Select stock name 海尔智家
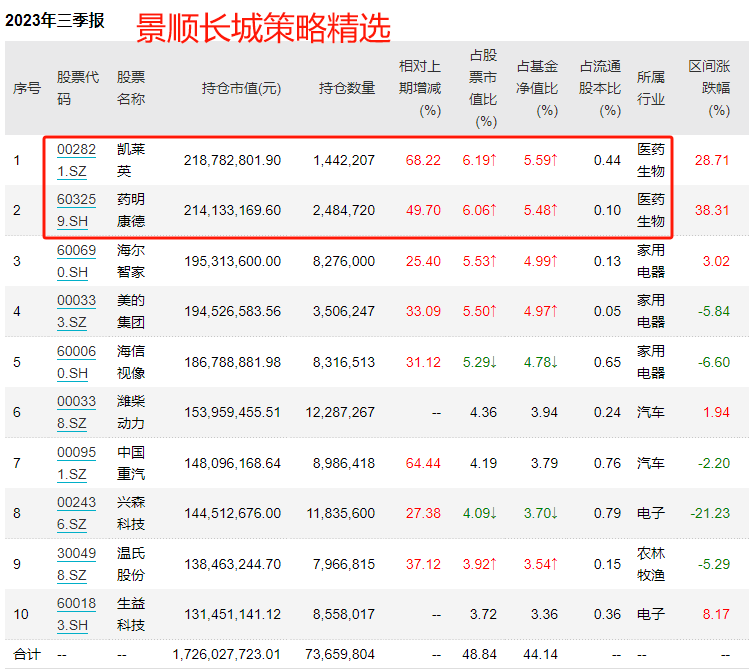The image size is (749, 672). pyautogui.click(x=131, y=261)
